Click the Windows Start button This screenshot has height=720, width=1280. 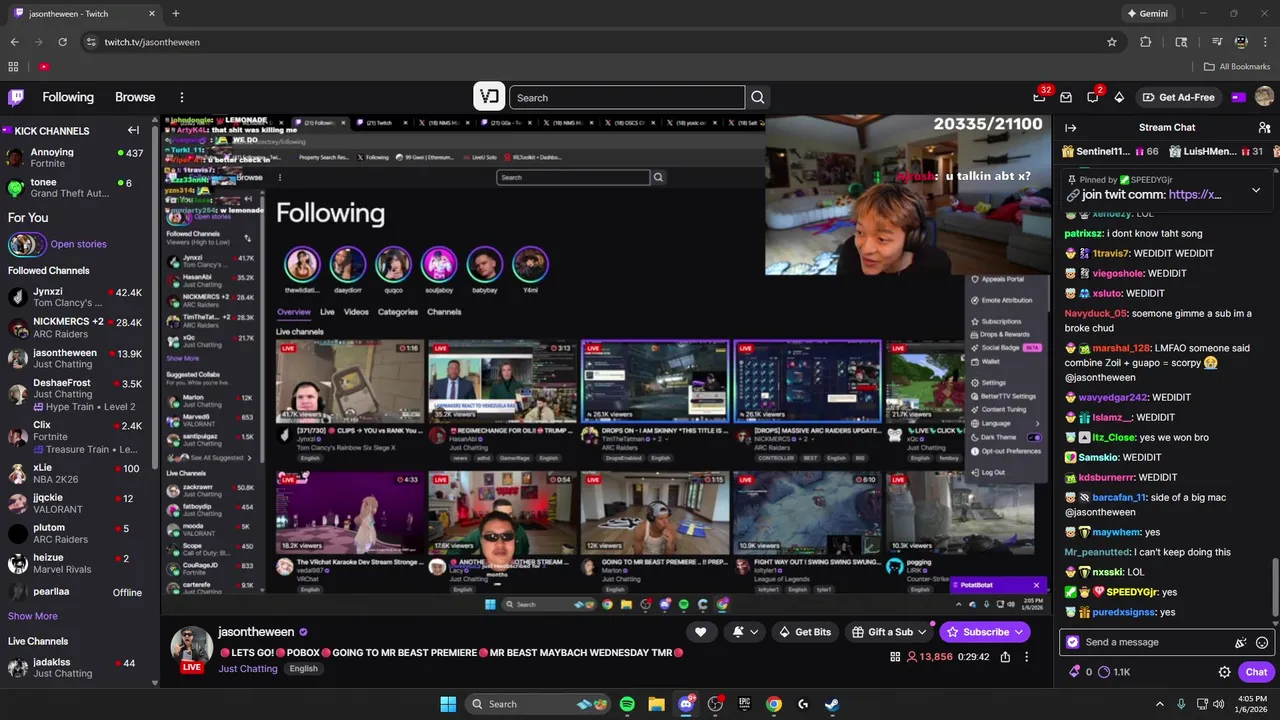tap(448, 704)
